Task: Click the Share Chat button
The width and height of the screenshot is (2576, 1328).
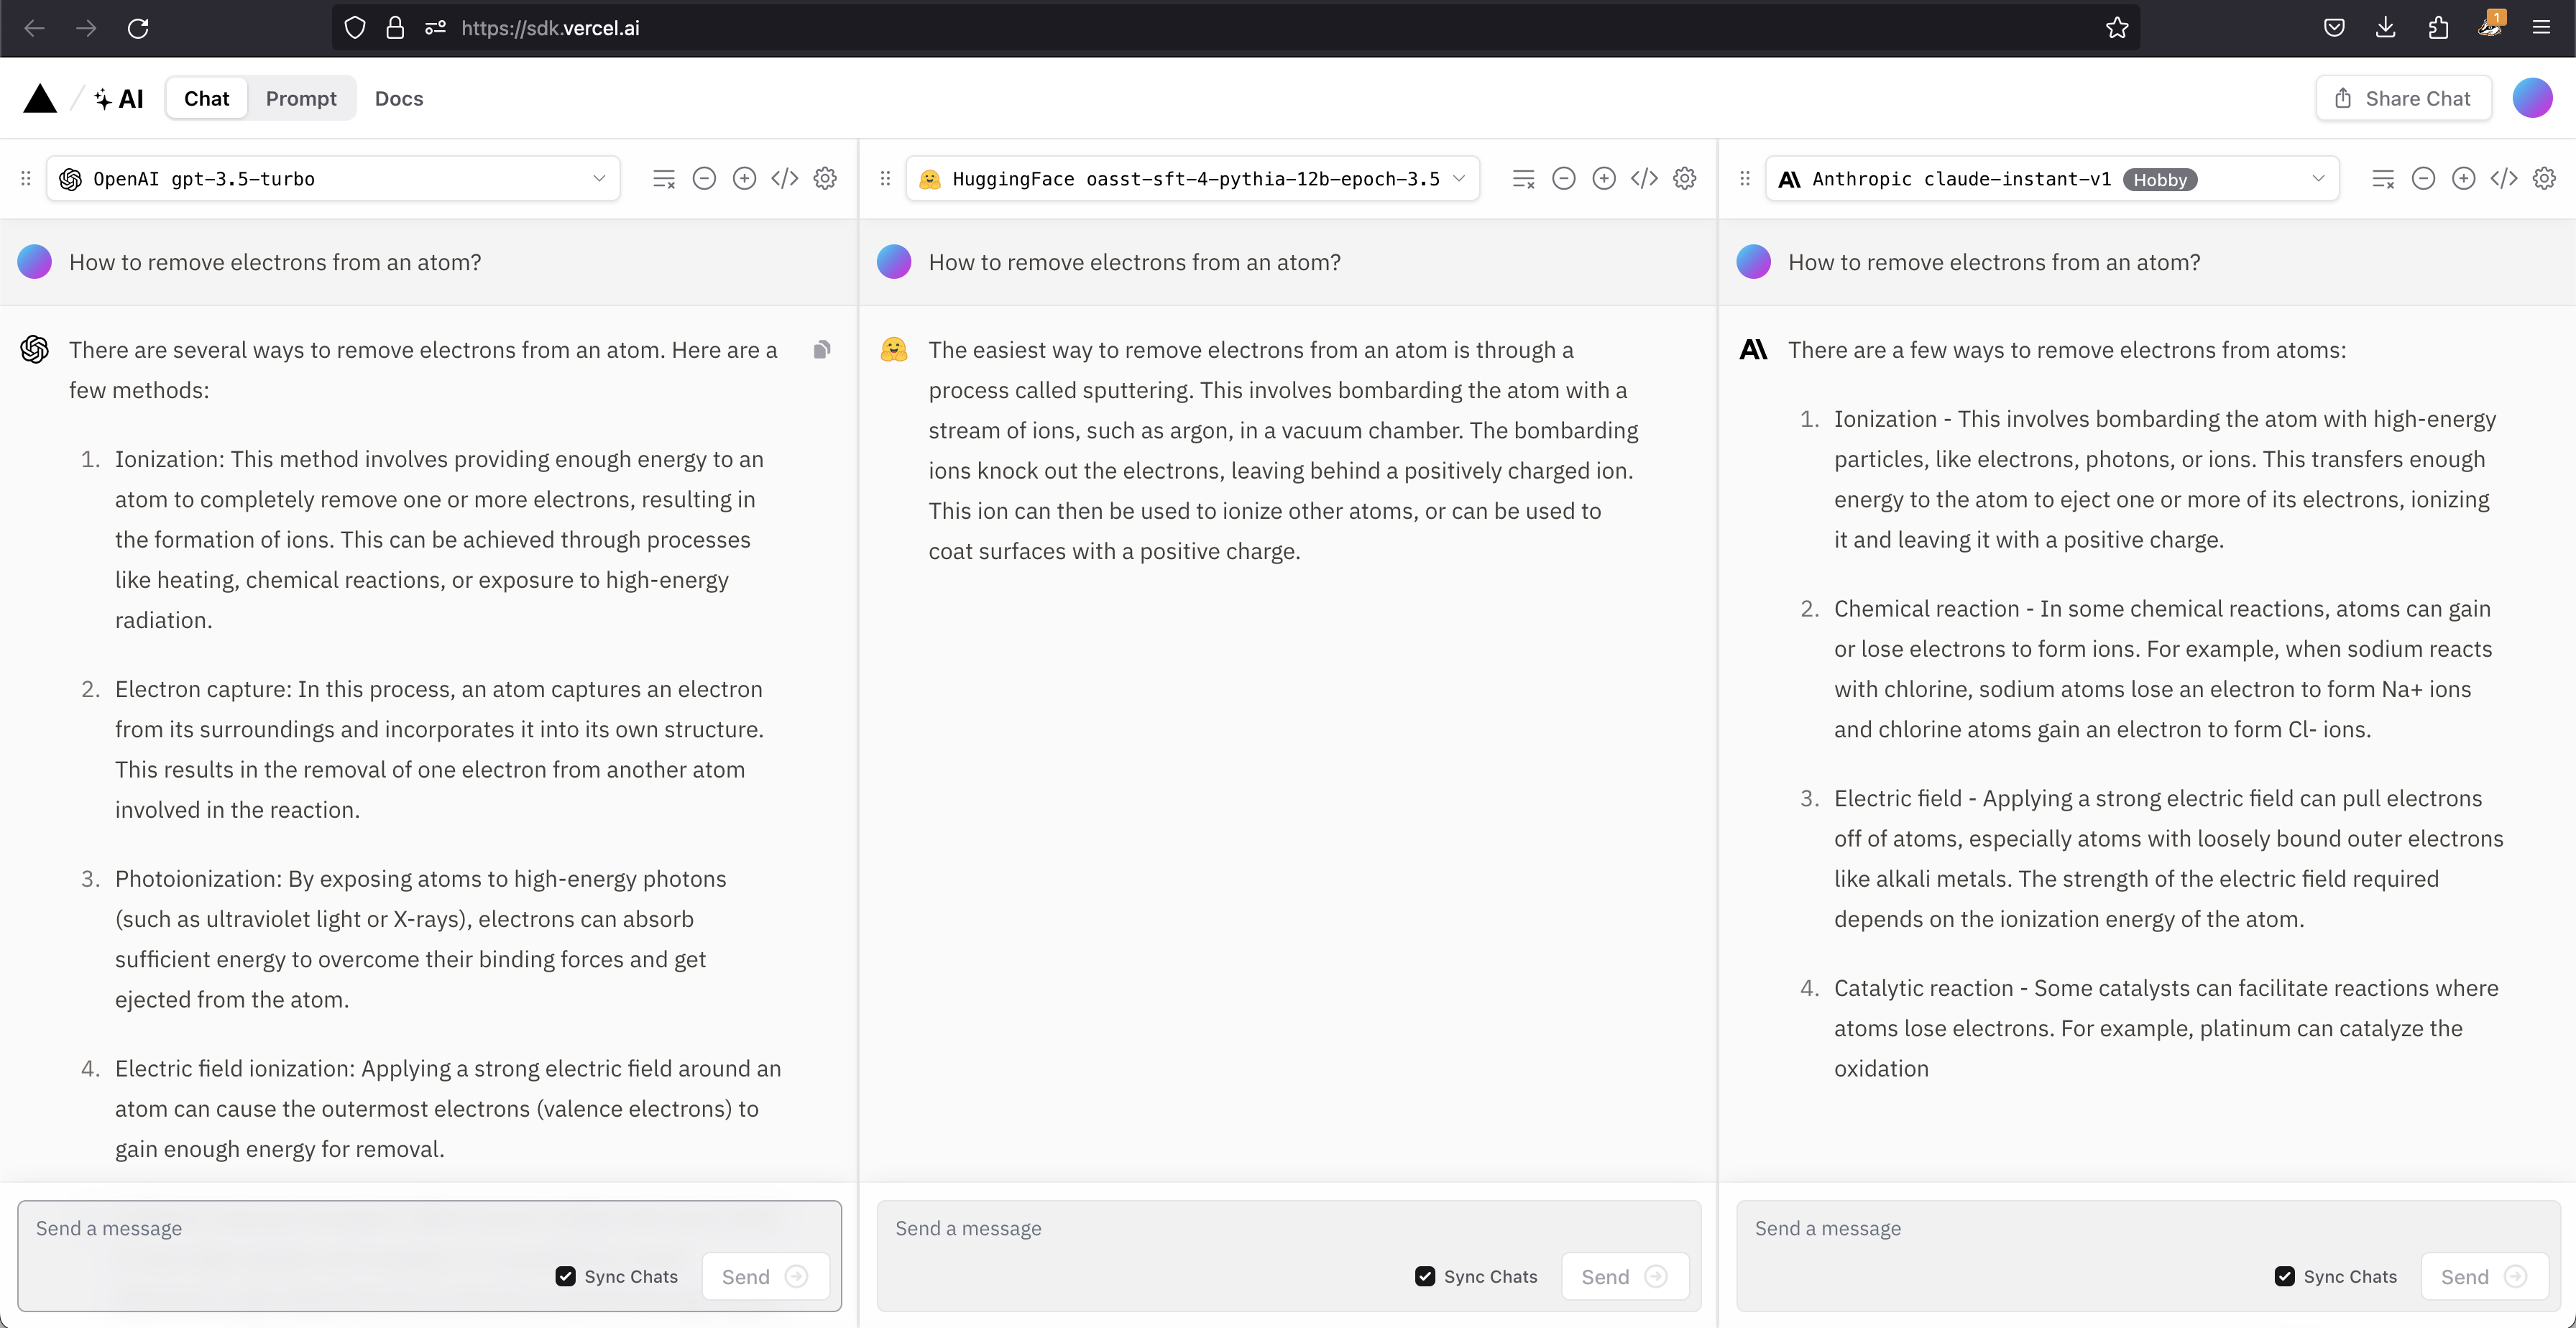Action: [x=2403, y=98]
